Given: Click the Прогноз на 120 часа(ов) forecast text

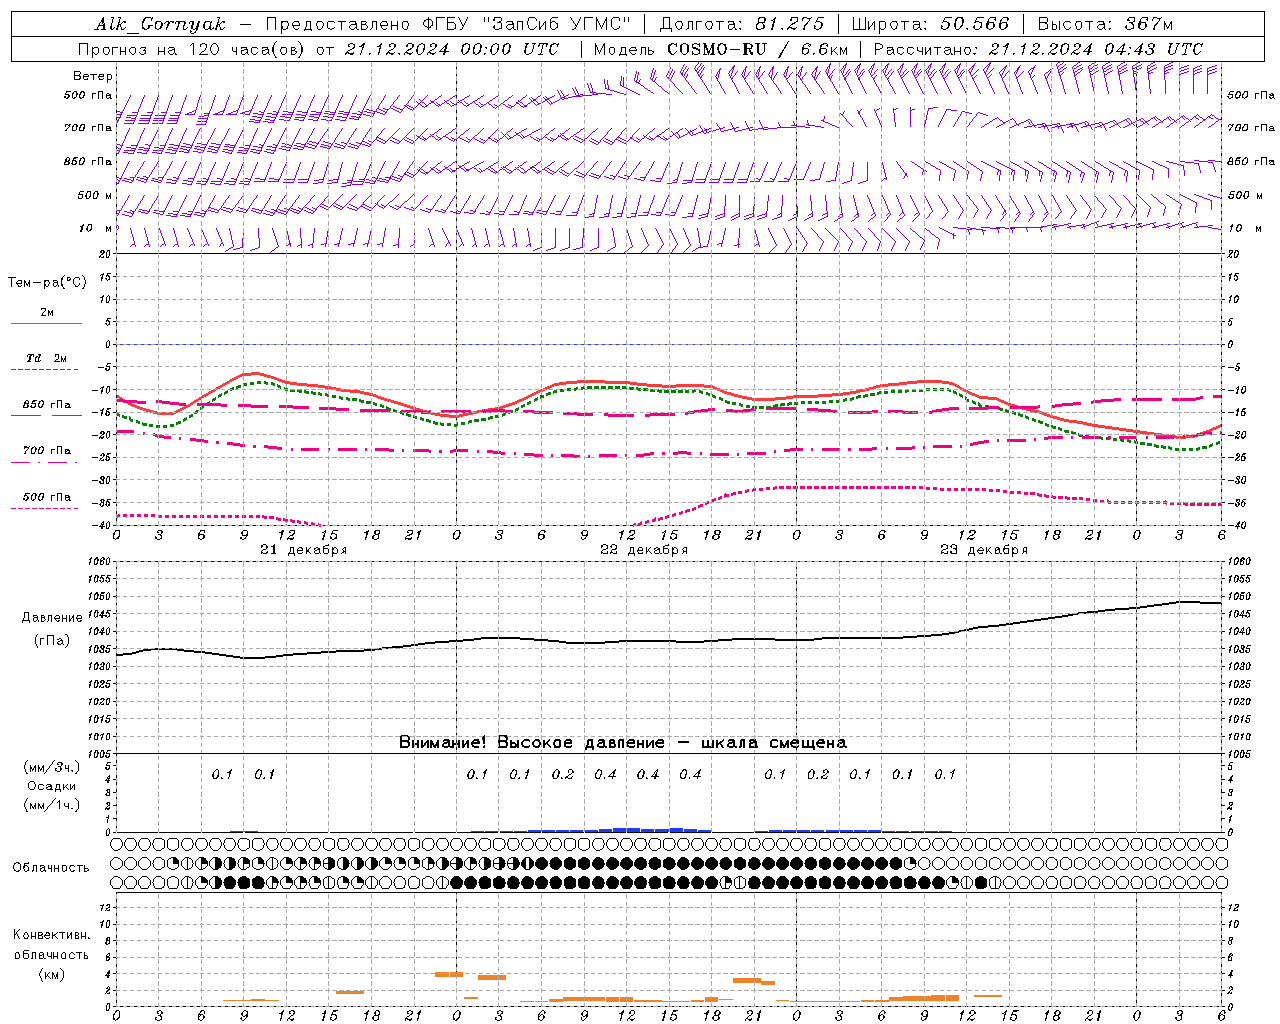Looking at the screenshot, I should point(192,49).
